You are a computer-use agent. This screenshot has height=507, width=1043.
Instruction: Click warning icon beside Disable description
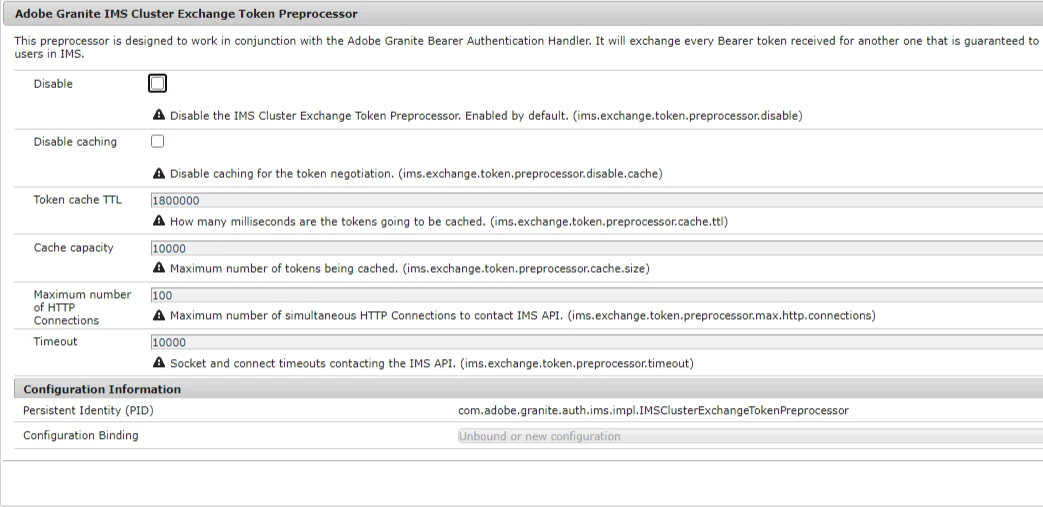point(158,115)
